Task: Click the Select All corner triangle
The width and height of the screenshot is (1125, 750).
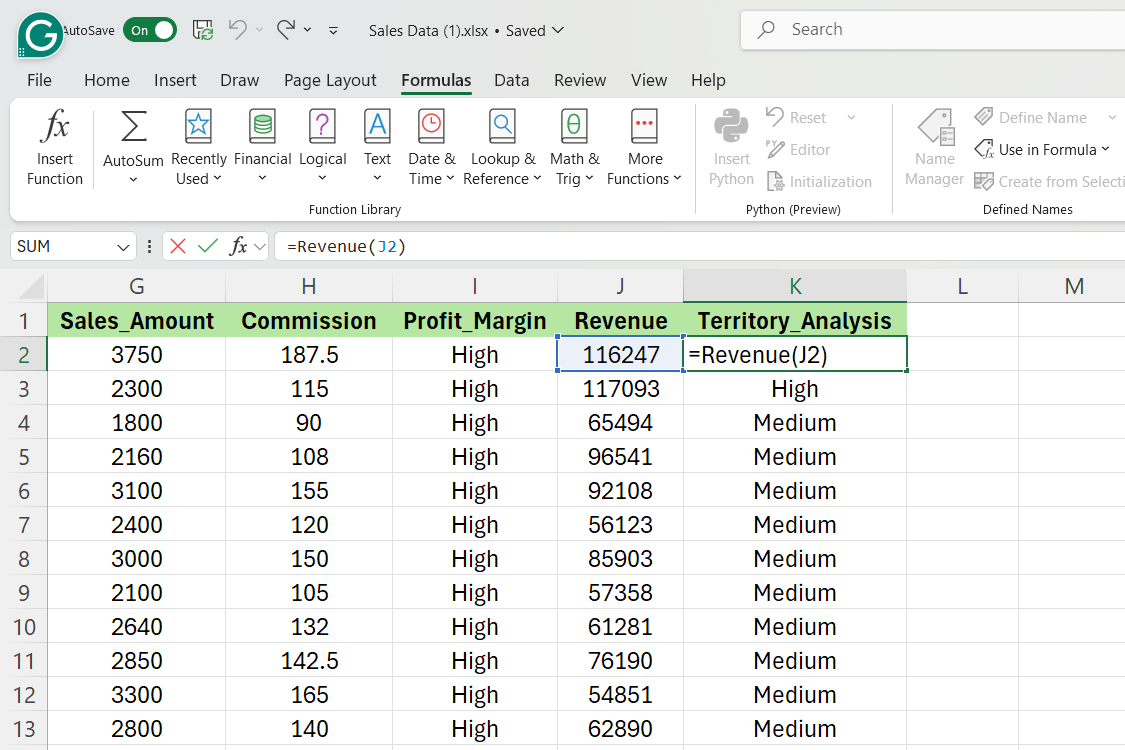Action: point(31,287)
